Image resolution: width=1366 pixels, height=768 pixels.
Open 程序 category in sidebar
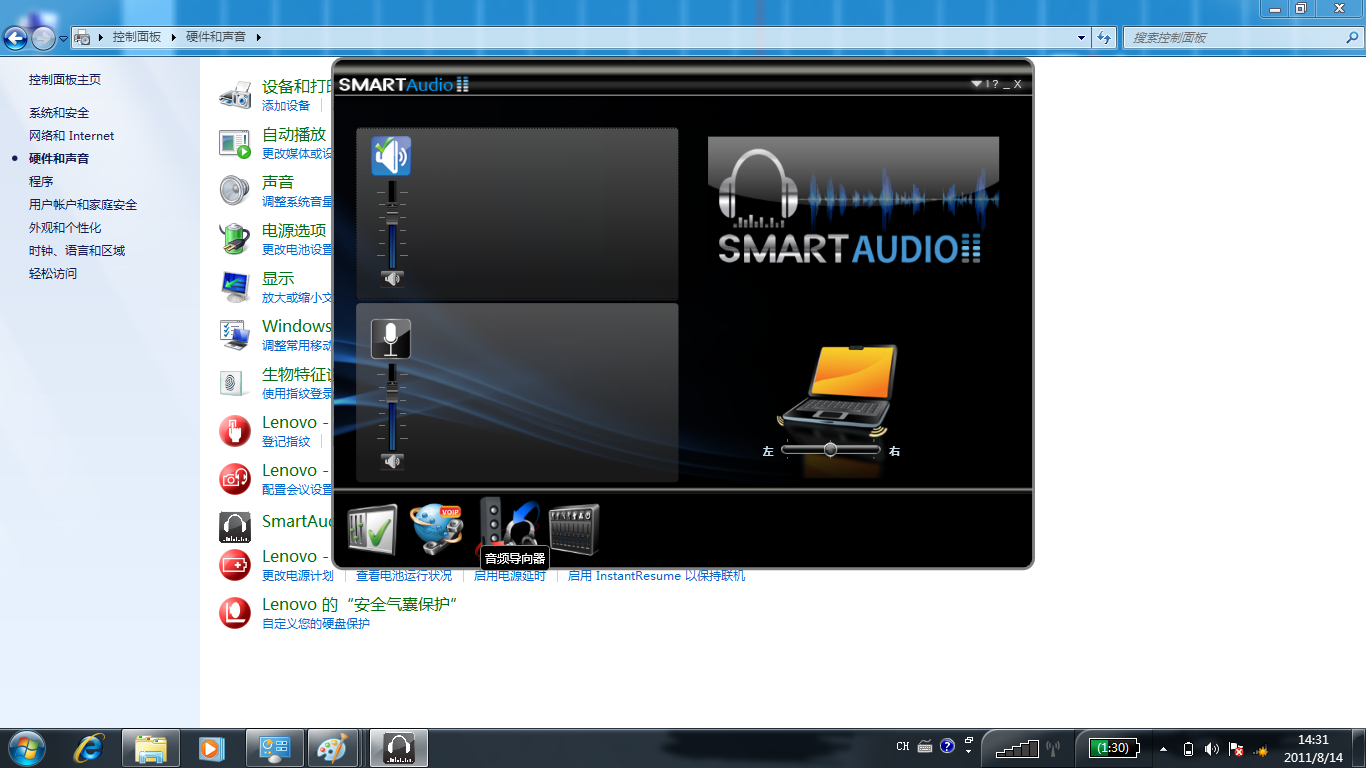point(41,182)
